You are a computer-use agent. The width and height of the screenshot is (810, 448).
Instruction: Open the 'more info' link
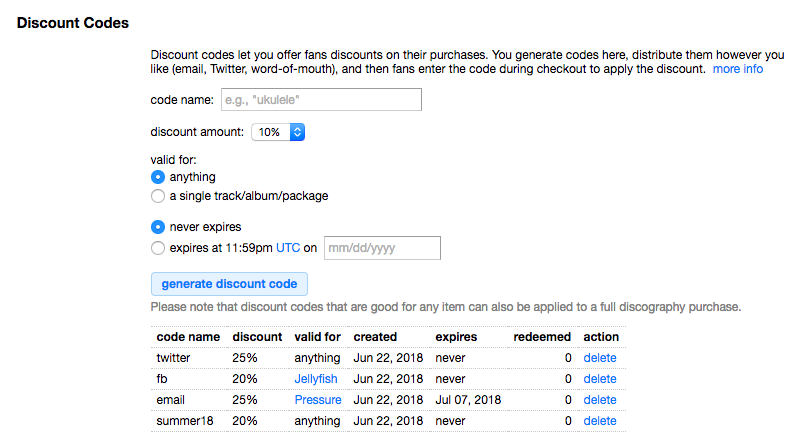coord(738,69)
